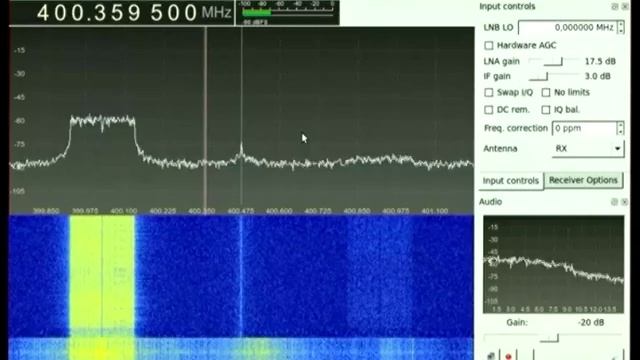Screen dimensions: 640x360
Task: Open the Antenna dropdown showing RX
Action: pyautogui.click(x=588, y=149)
